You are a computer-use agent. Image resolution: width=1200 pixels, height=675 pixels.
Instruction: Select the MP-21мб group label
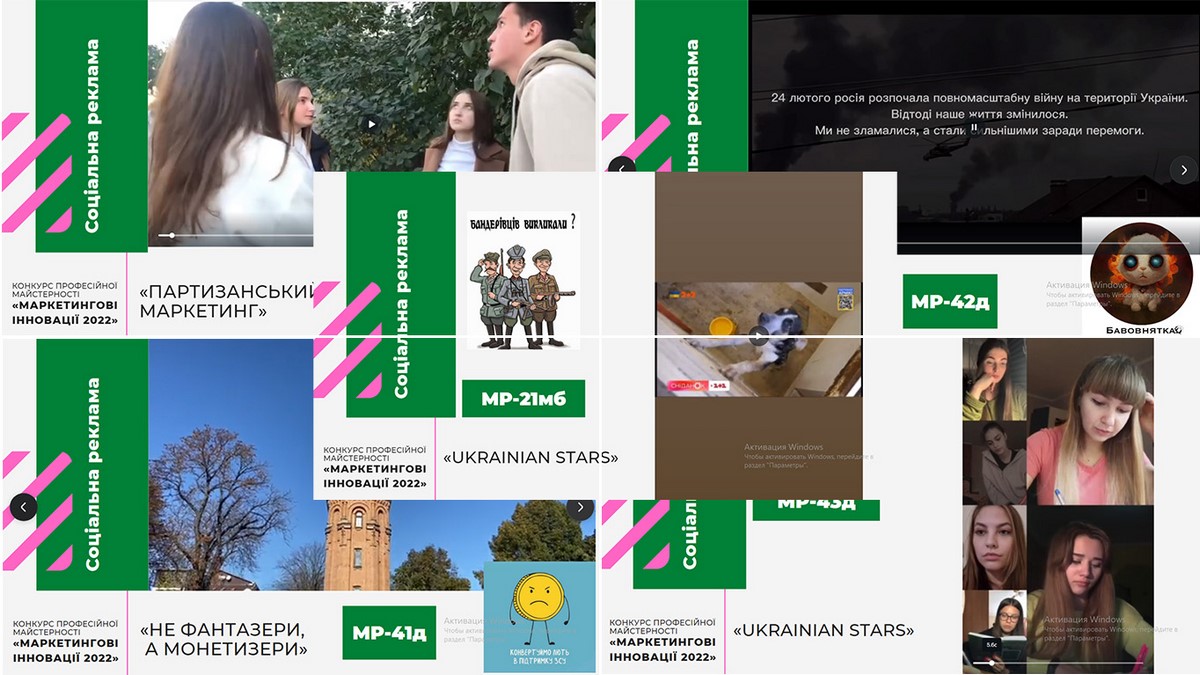[x=523, y=398]
